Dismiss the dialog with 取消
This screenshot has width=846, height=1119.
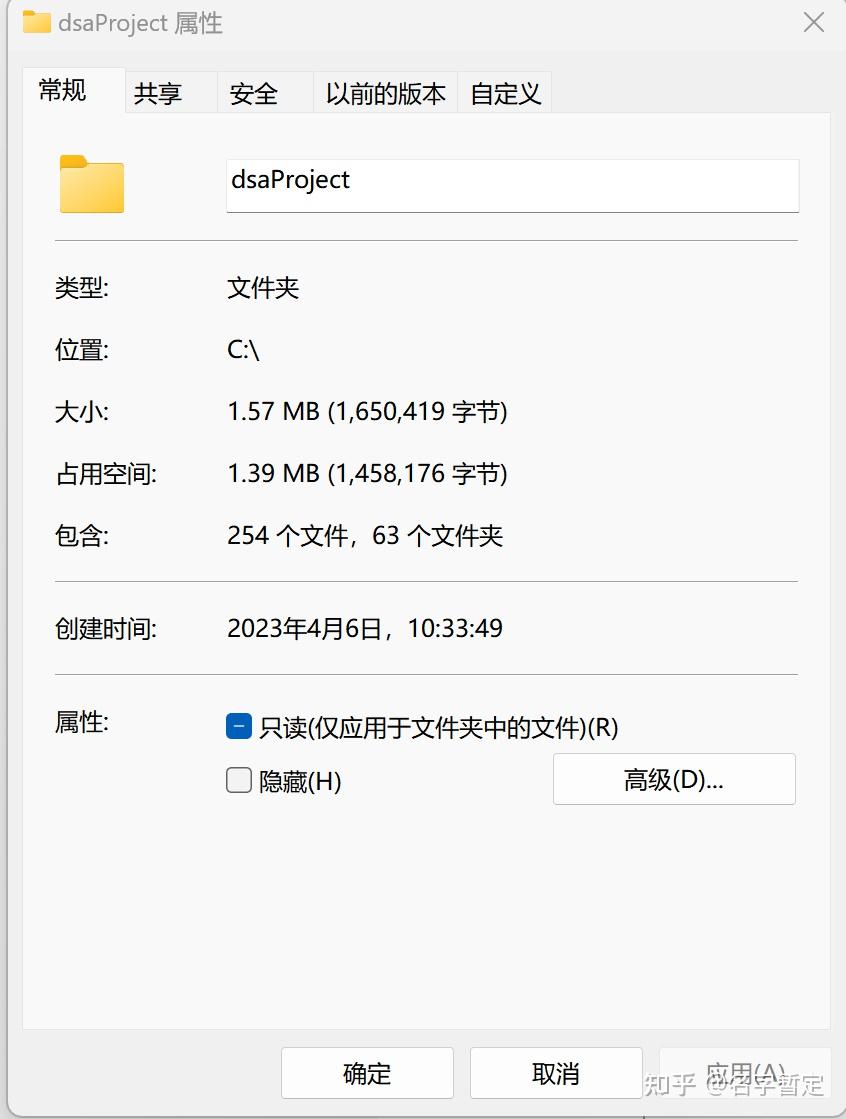(x=556, y=1072)
